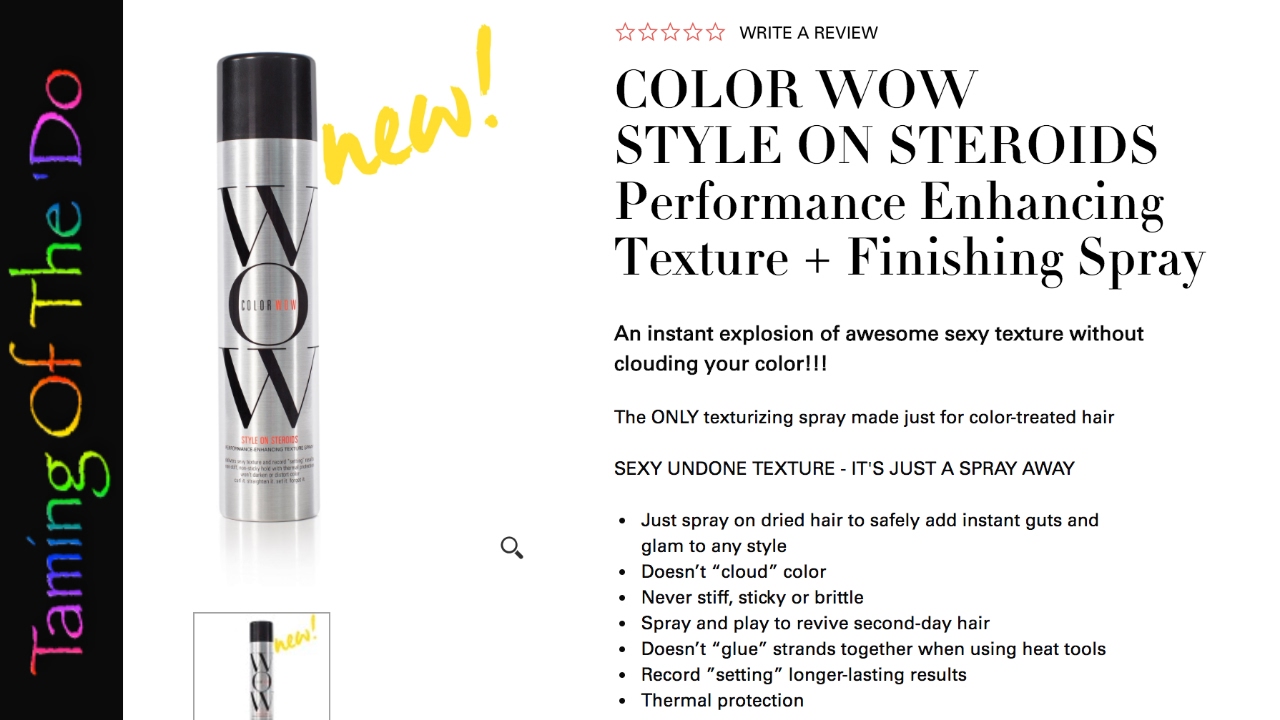Image resolution: width=1280 pixels, height=720 pixels.
Task: Click the magnifier zoom icon
Action: coord(512,547)
